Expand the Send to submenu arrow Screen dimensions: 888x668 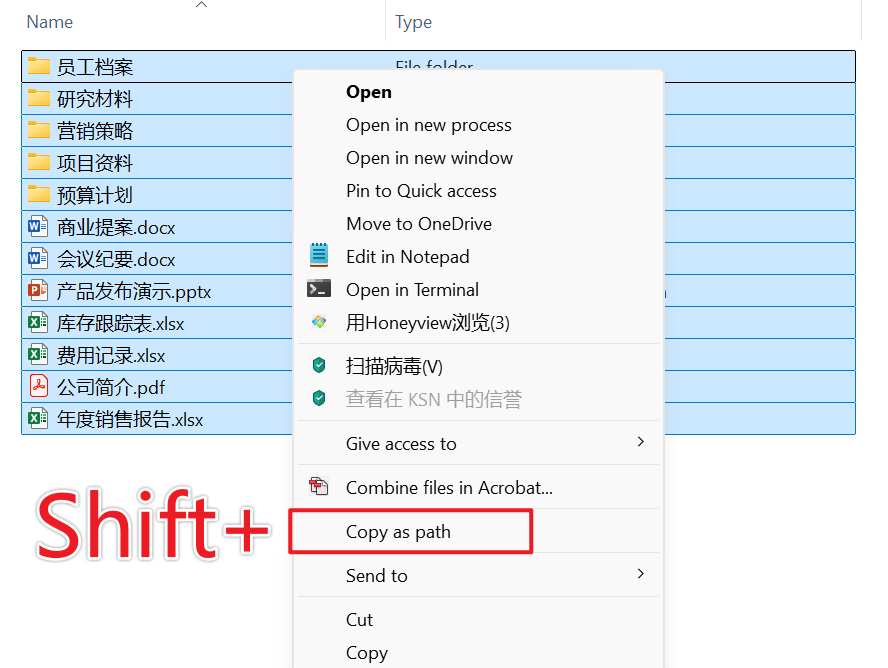click(641, 573)
